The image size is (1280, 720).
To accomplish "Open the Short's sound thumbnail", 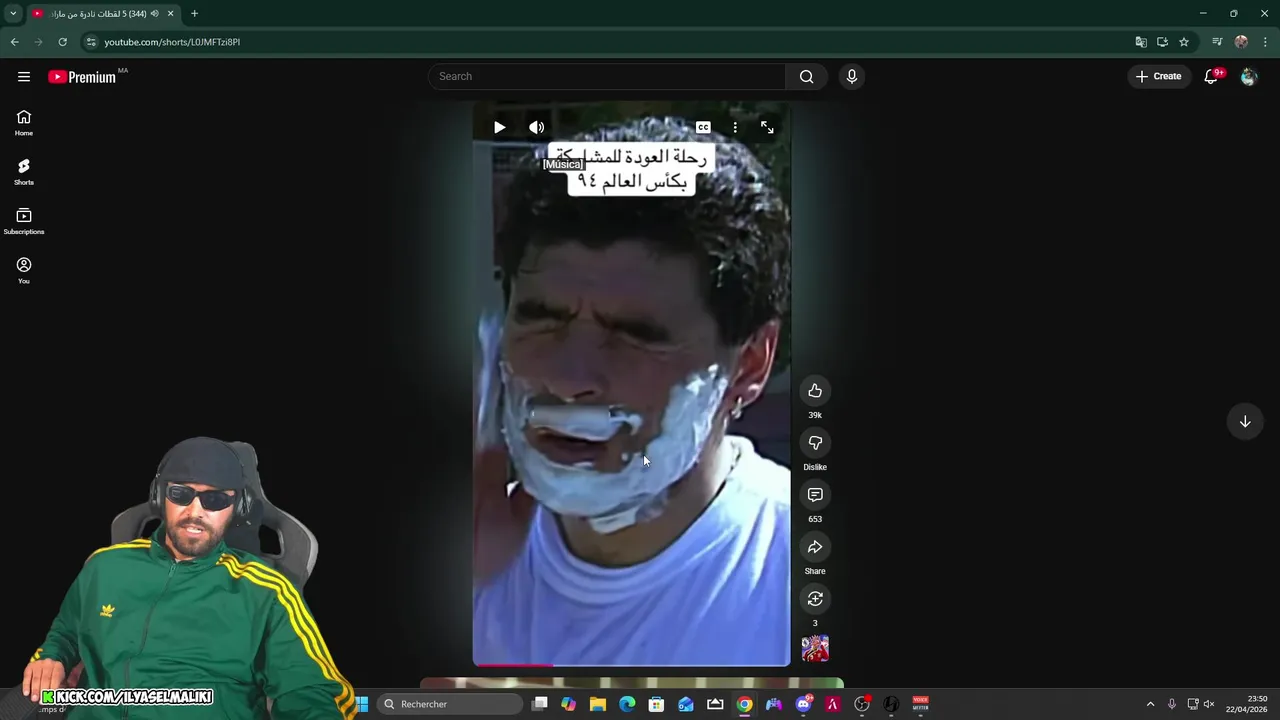I will tap(815, 649).
